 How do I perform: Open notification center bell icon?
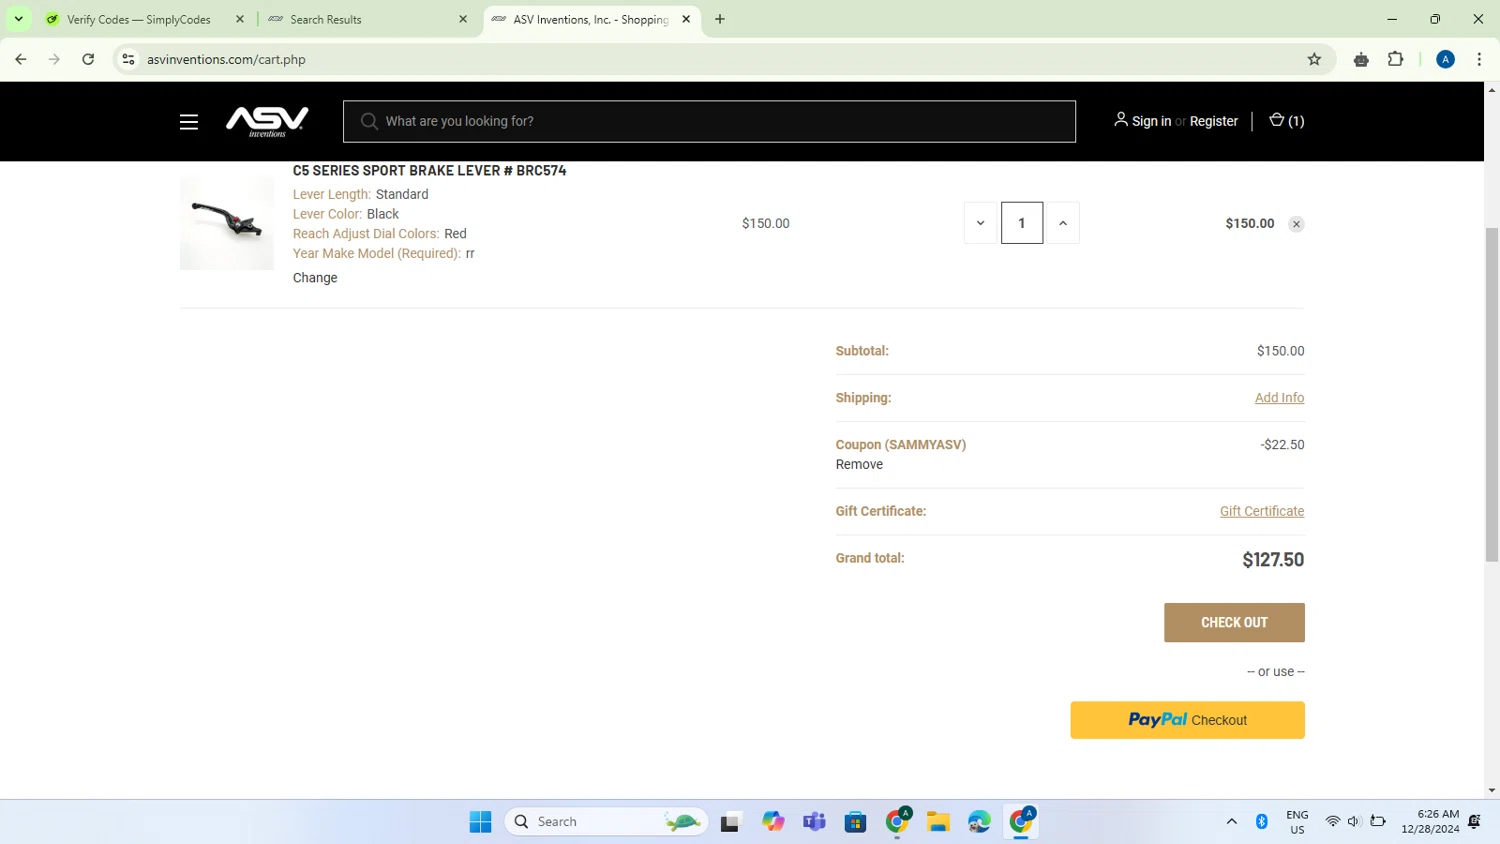(1474, 822)
